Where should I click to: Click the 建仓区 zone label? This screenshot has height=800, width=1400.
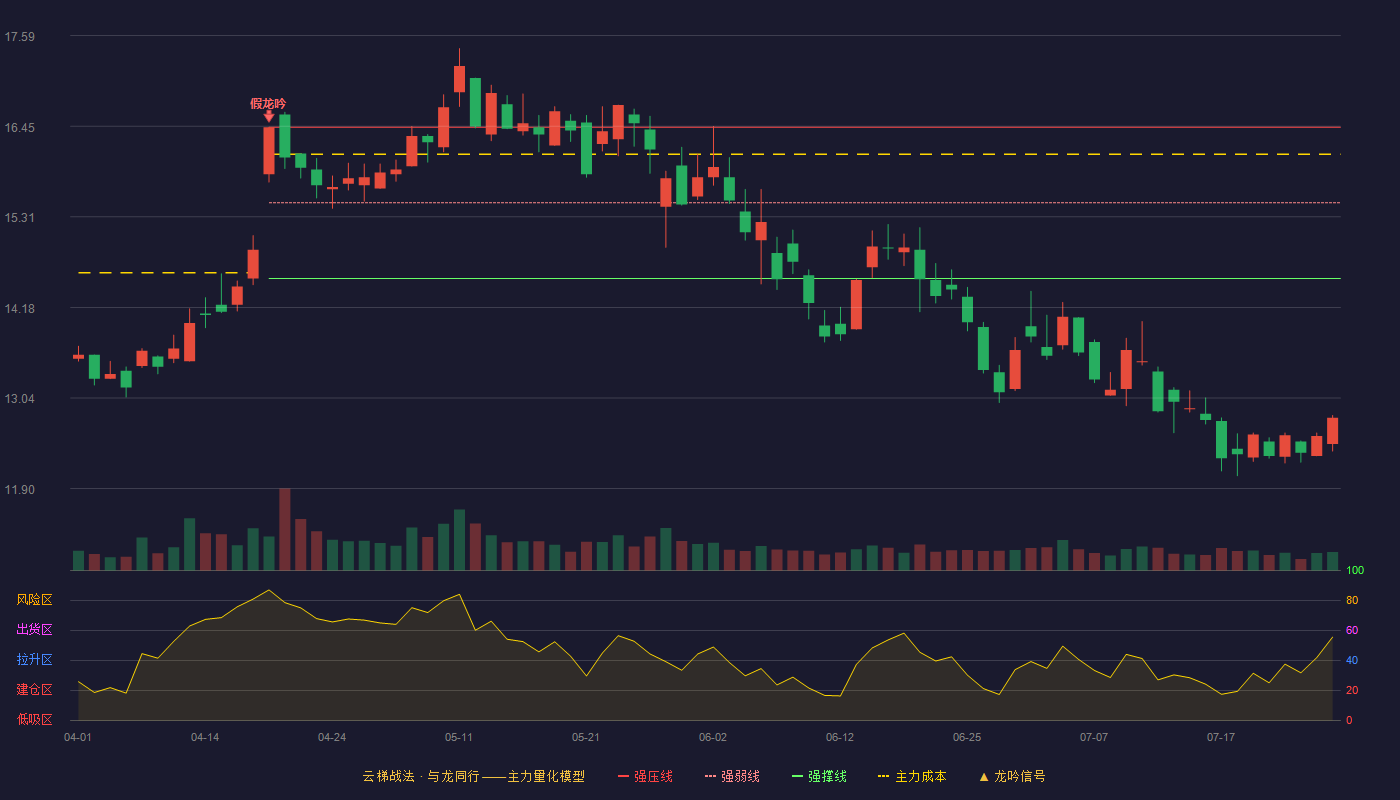[x=34, y=690]
